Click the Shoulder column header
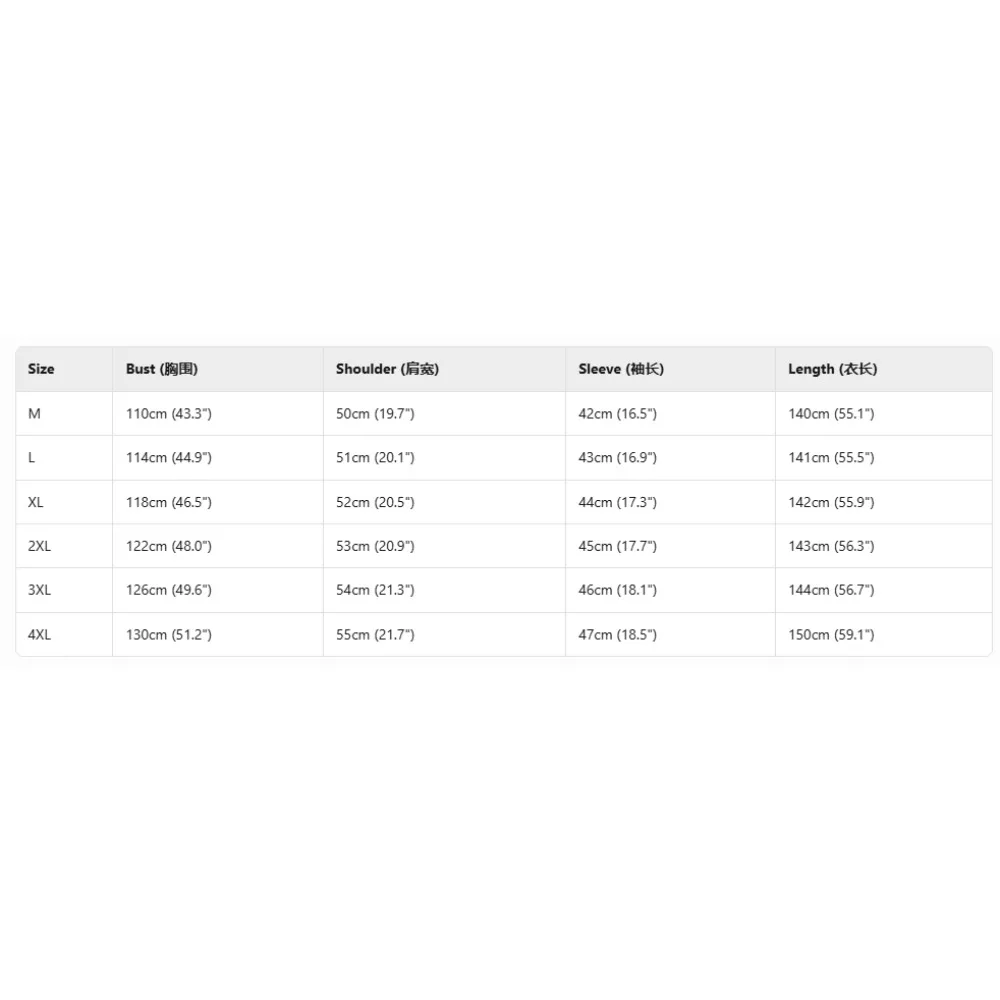The image size is (1000, 1000). pyautogui.click(x=387, y=369)
